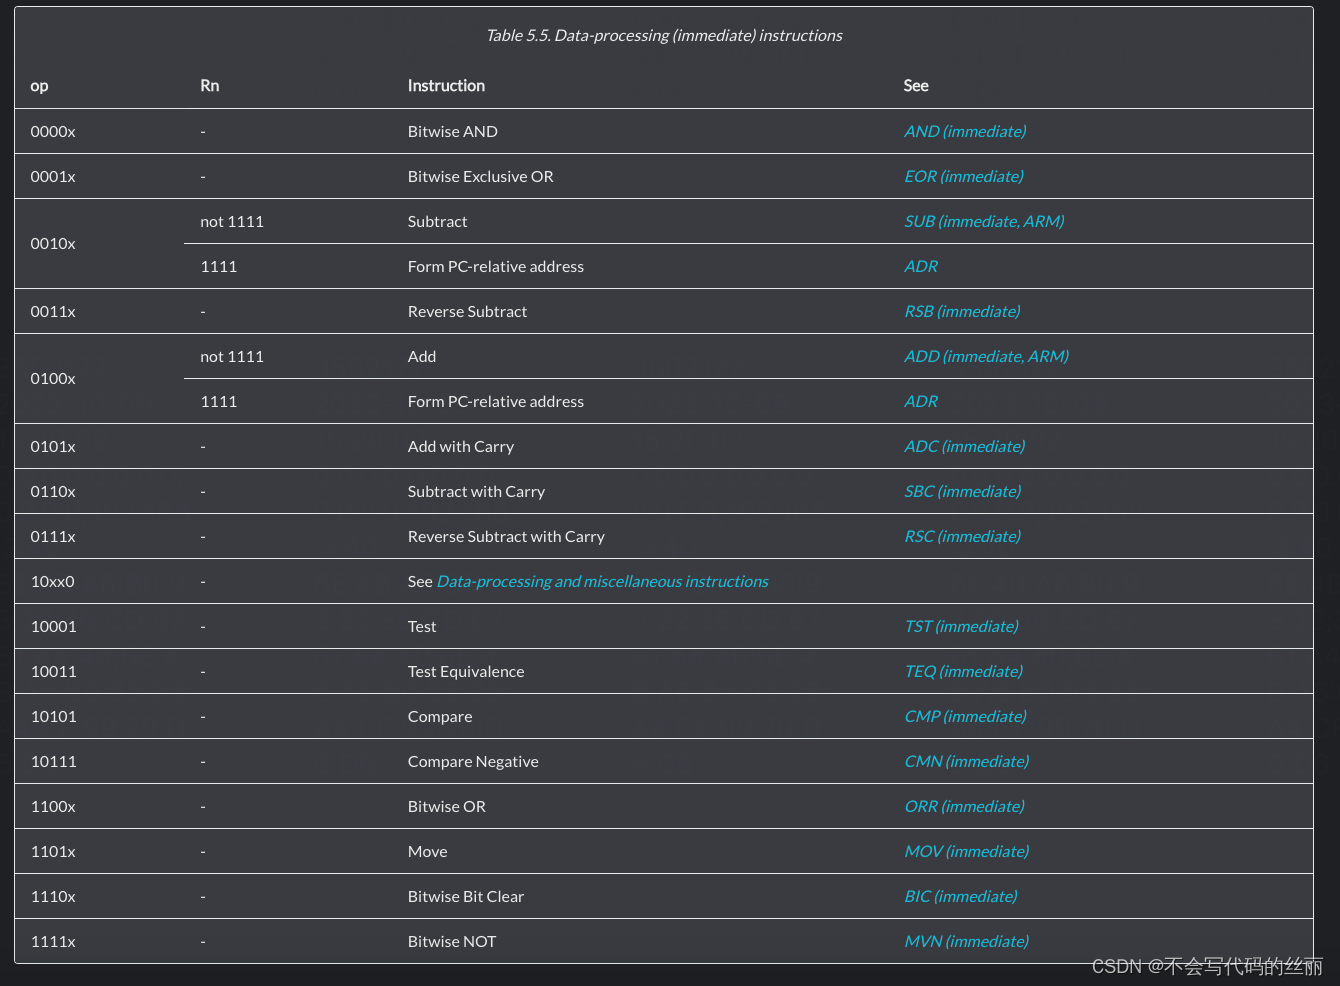
Task: Open the TST (immediate) link
Action: click(961, 626)
